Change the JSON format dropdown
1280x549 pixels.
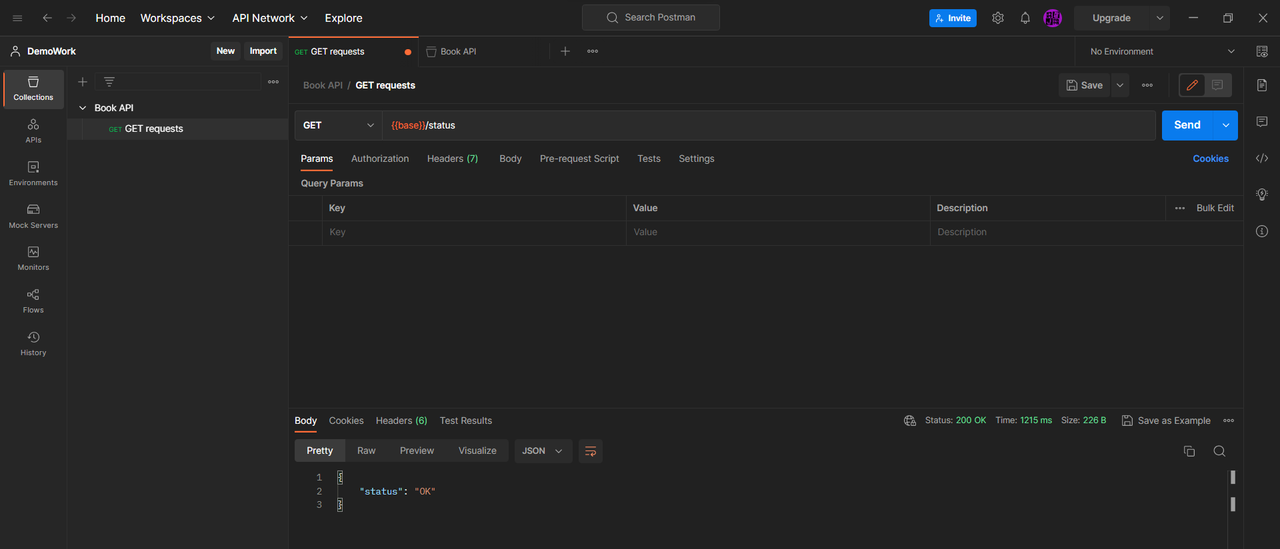click(543, 451)
